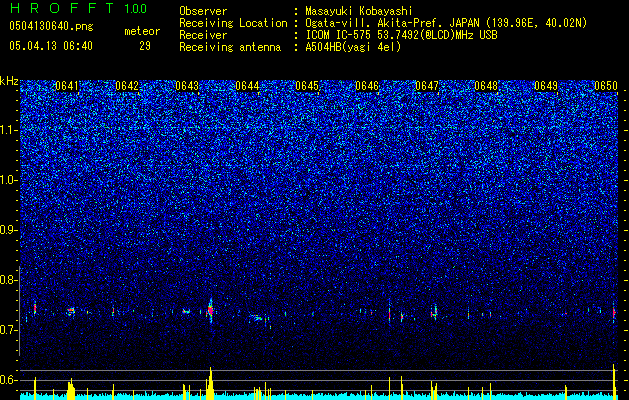Image resolution: width=629 pixels, height=400 pixels.
Task: Click the kHz axis unit label
Action: point(9,81)
